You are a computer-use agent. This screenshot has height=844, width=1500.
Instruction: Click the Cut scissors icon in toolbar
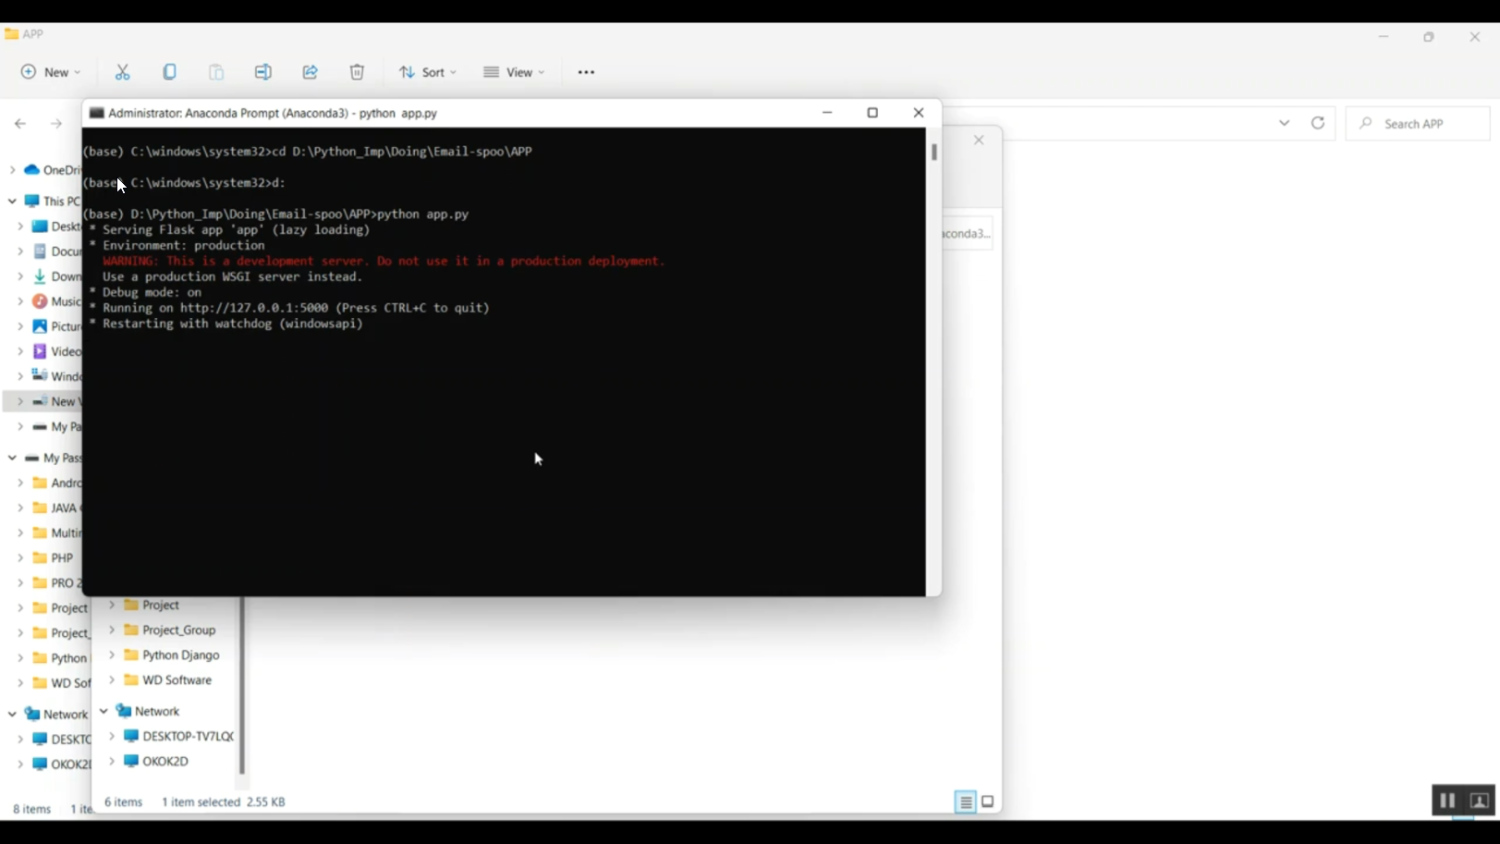coord(122,72)
